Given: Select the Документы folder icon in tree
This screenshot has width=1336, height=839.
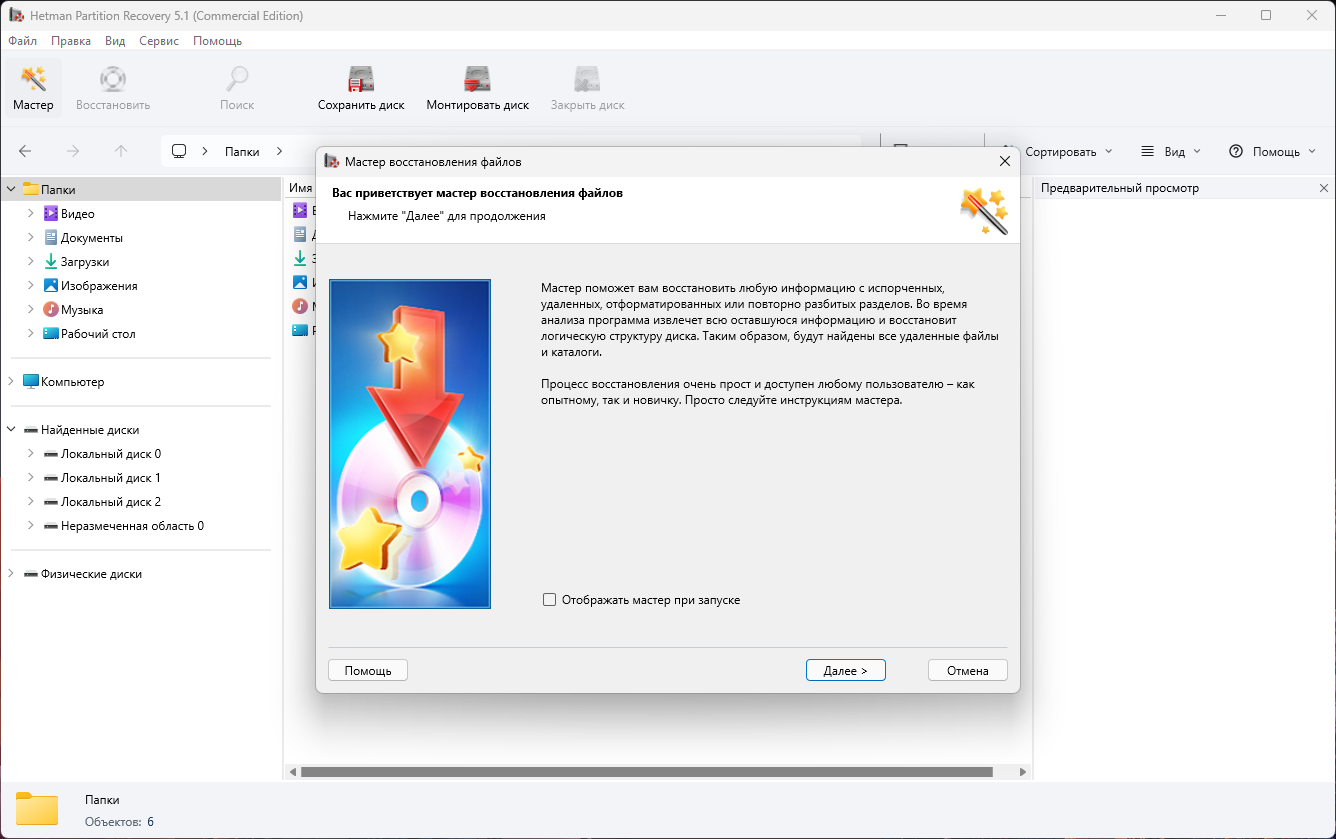Looking at the screenshot, I should coord(51,237).
